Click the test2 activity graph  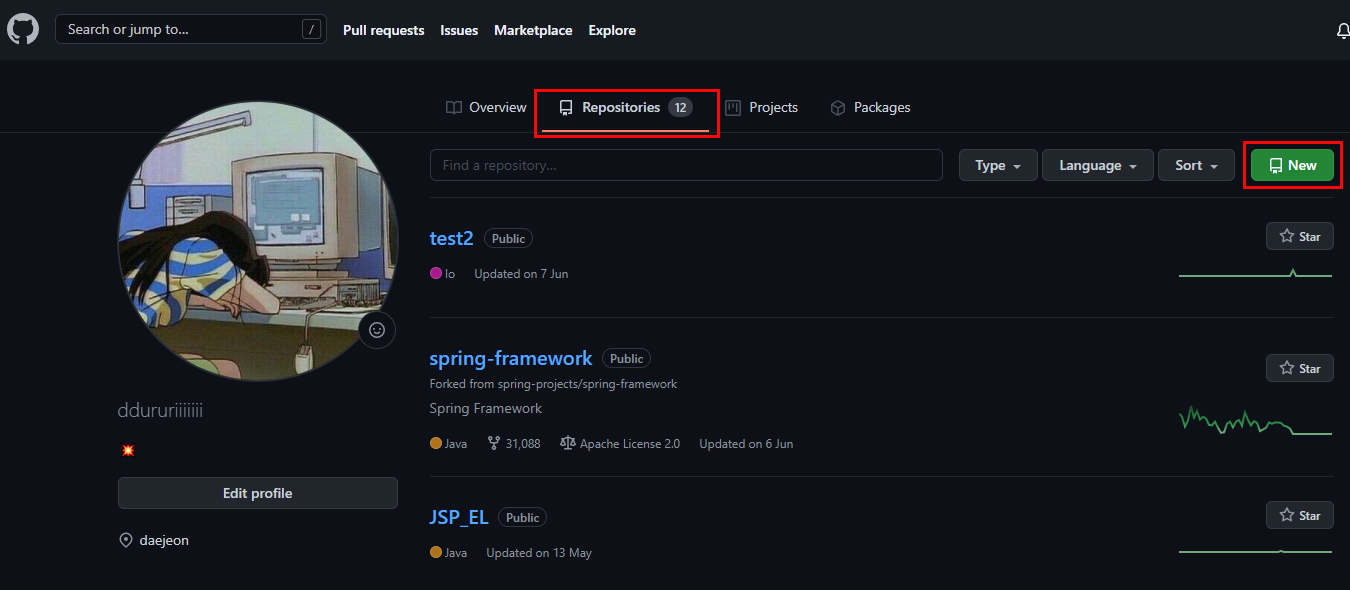1255,273
